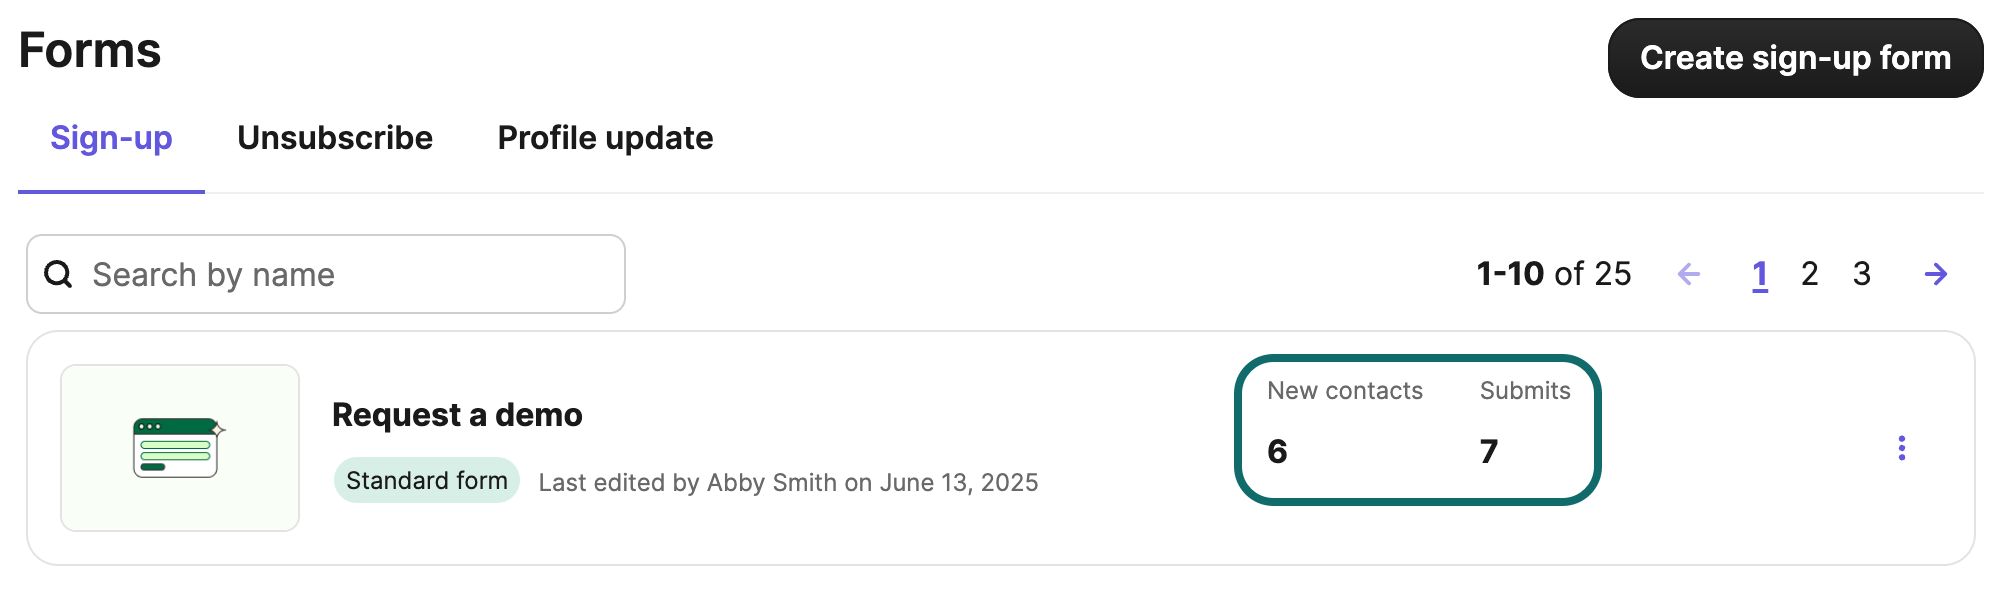
Task: Focus the Search by name field
Action: [x=340, y=274]
